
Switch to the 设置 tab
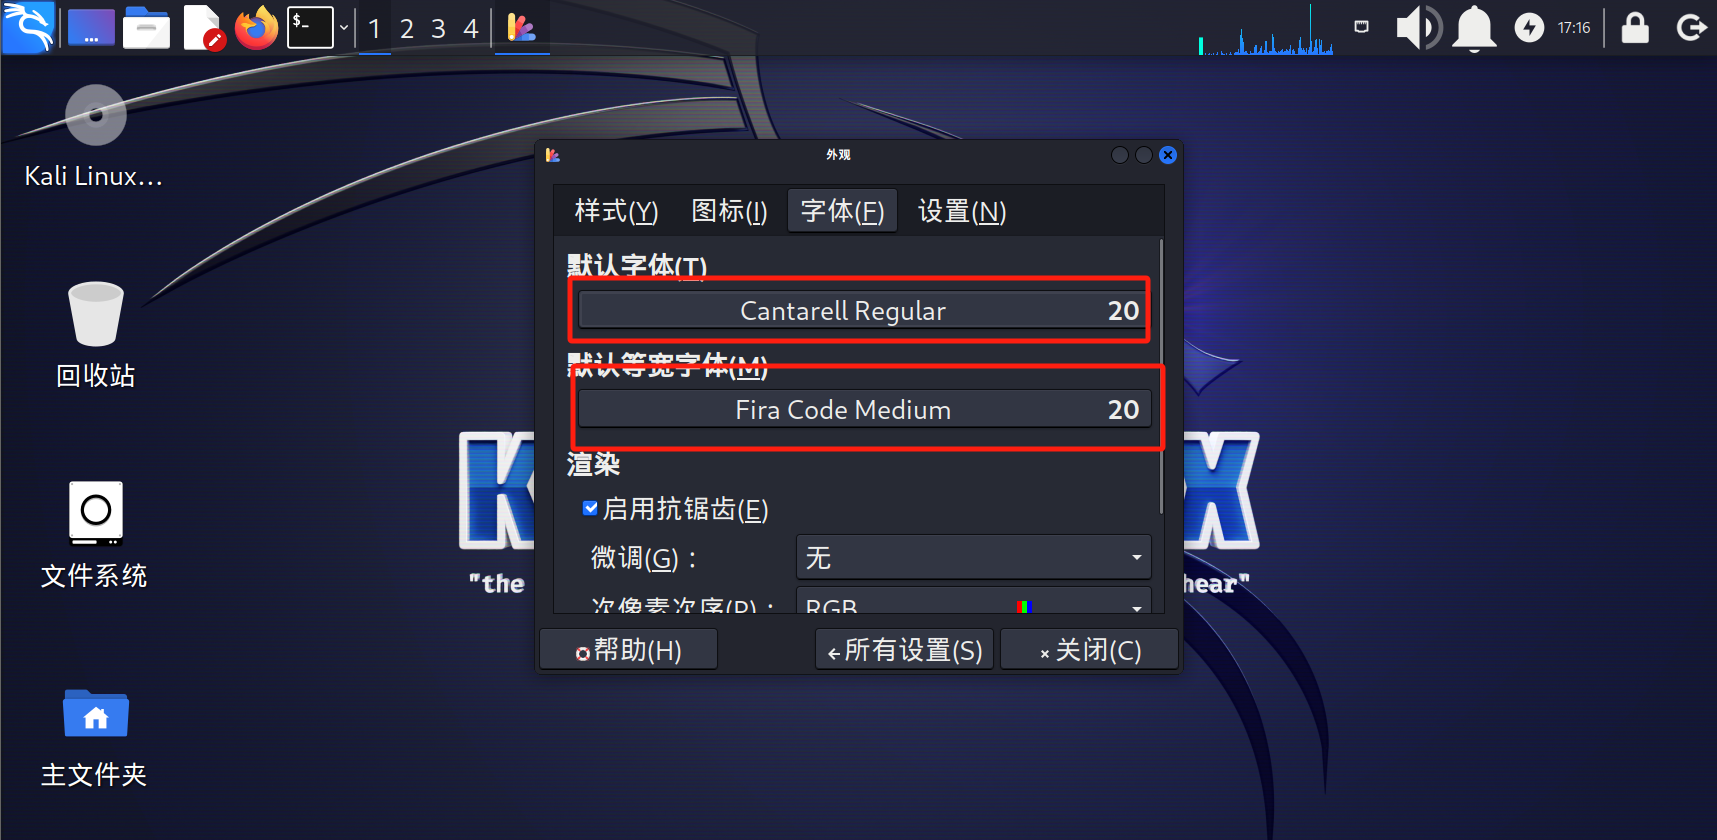(x=962, y=211)
